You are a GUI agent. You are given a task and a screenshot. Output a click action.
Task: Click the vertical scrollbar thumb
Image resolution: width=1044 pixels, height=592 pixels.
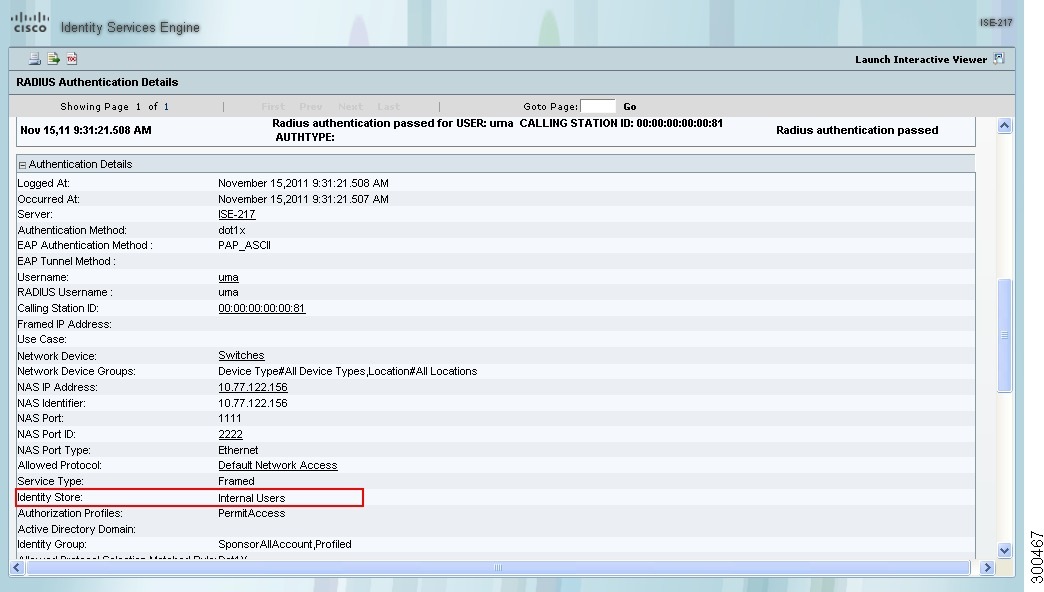tap(1005, 335)
